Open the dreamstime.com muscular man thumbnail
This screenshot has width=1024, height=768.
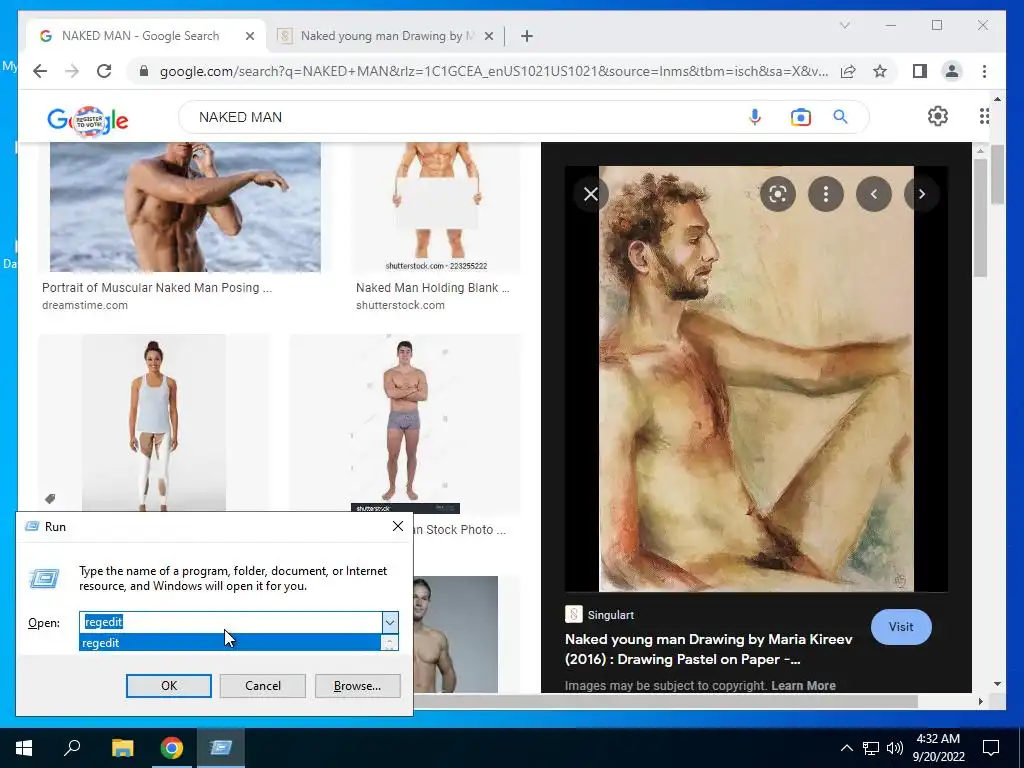click(185, 206)
